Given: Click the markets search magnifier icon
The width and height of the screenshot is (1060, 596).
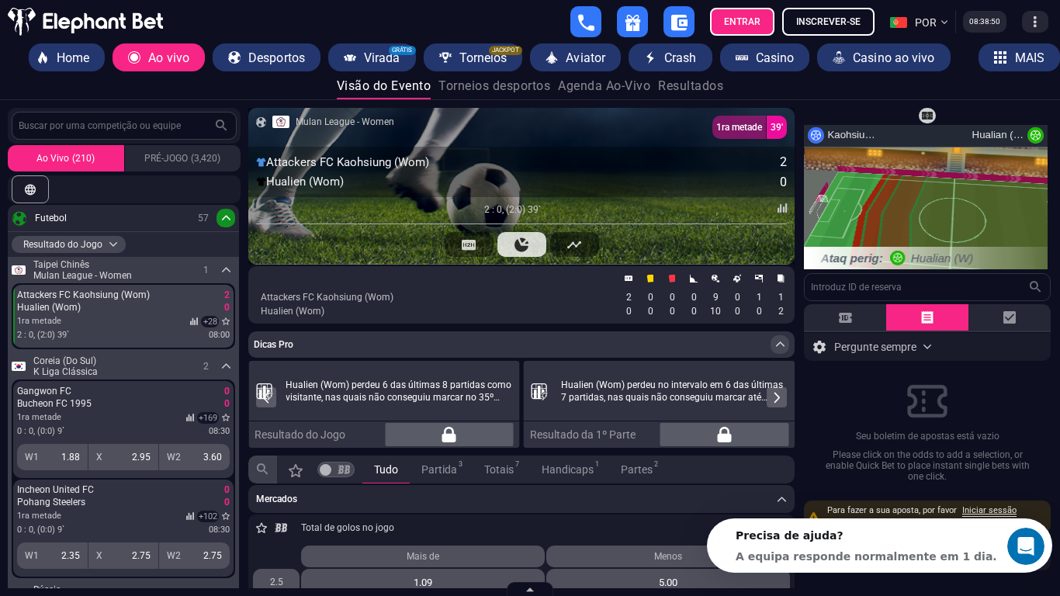Looking at the screenshot, I should tap(262, 470).
